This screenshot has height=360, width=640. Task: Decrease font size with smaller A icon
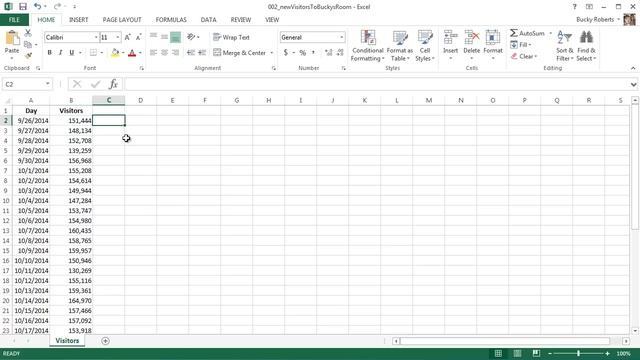point(138,37)
